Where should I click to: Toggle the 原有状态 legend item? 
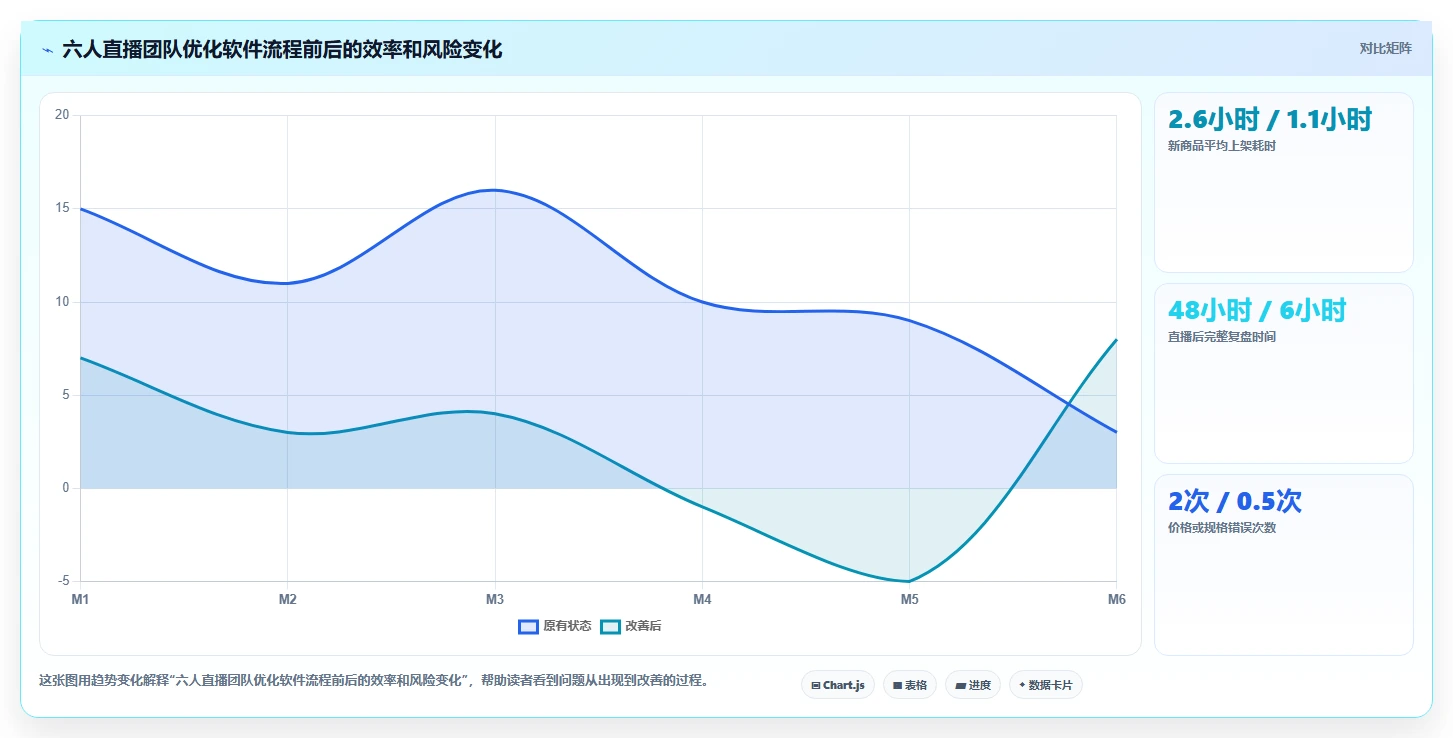point(555,626)
